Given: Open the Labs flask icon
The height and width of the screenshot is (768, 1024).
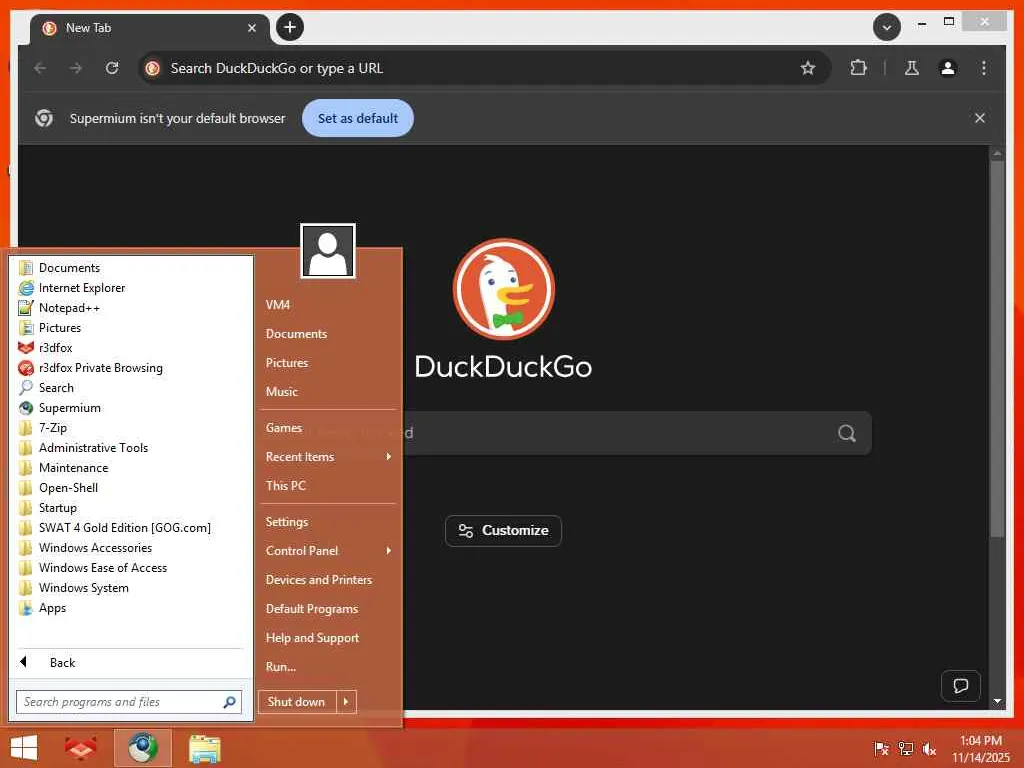Looking at the screenshot, I should [x=912, y=68].
